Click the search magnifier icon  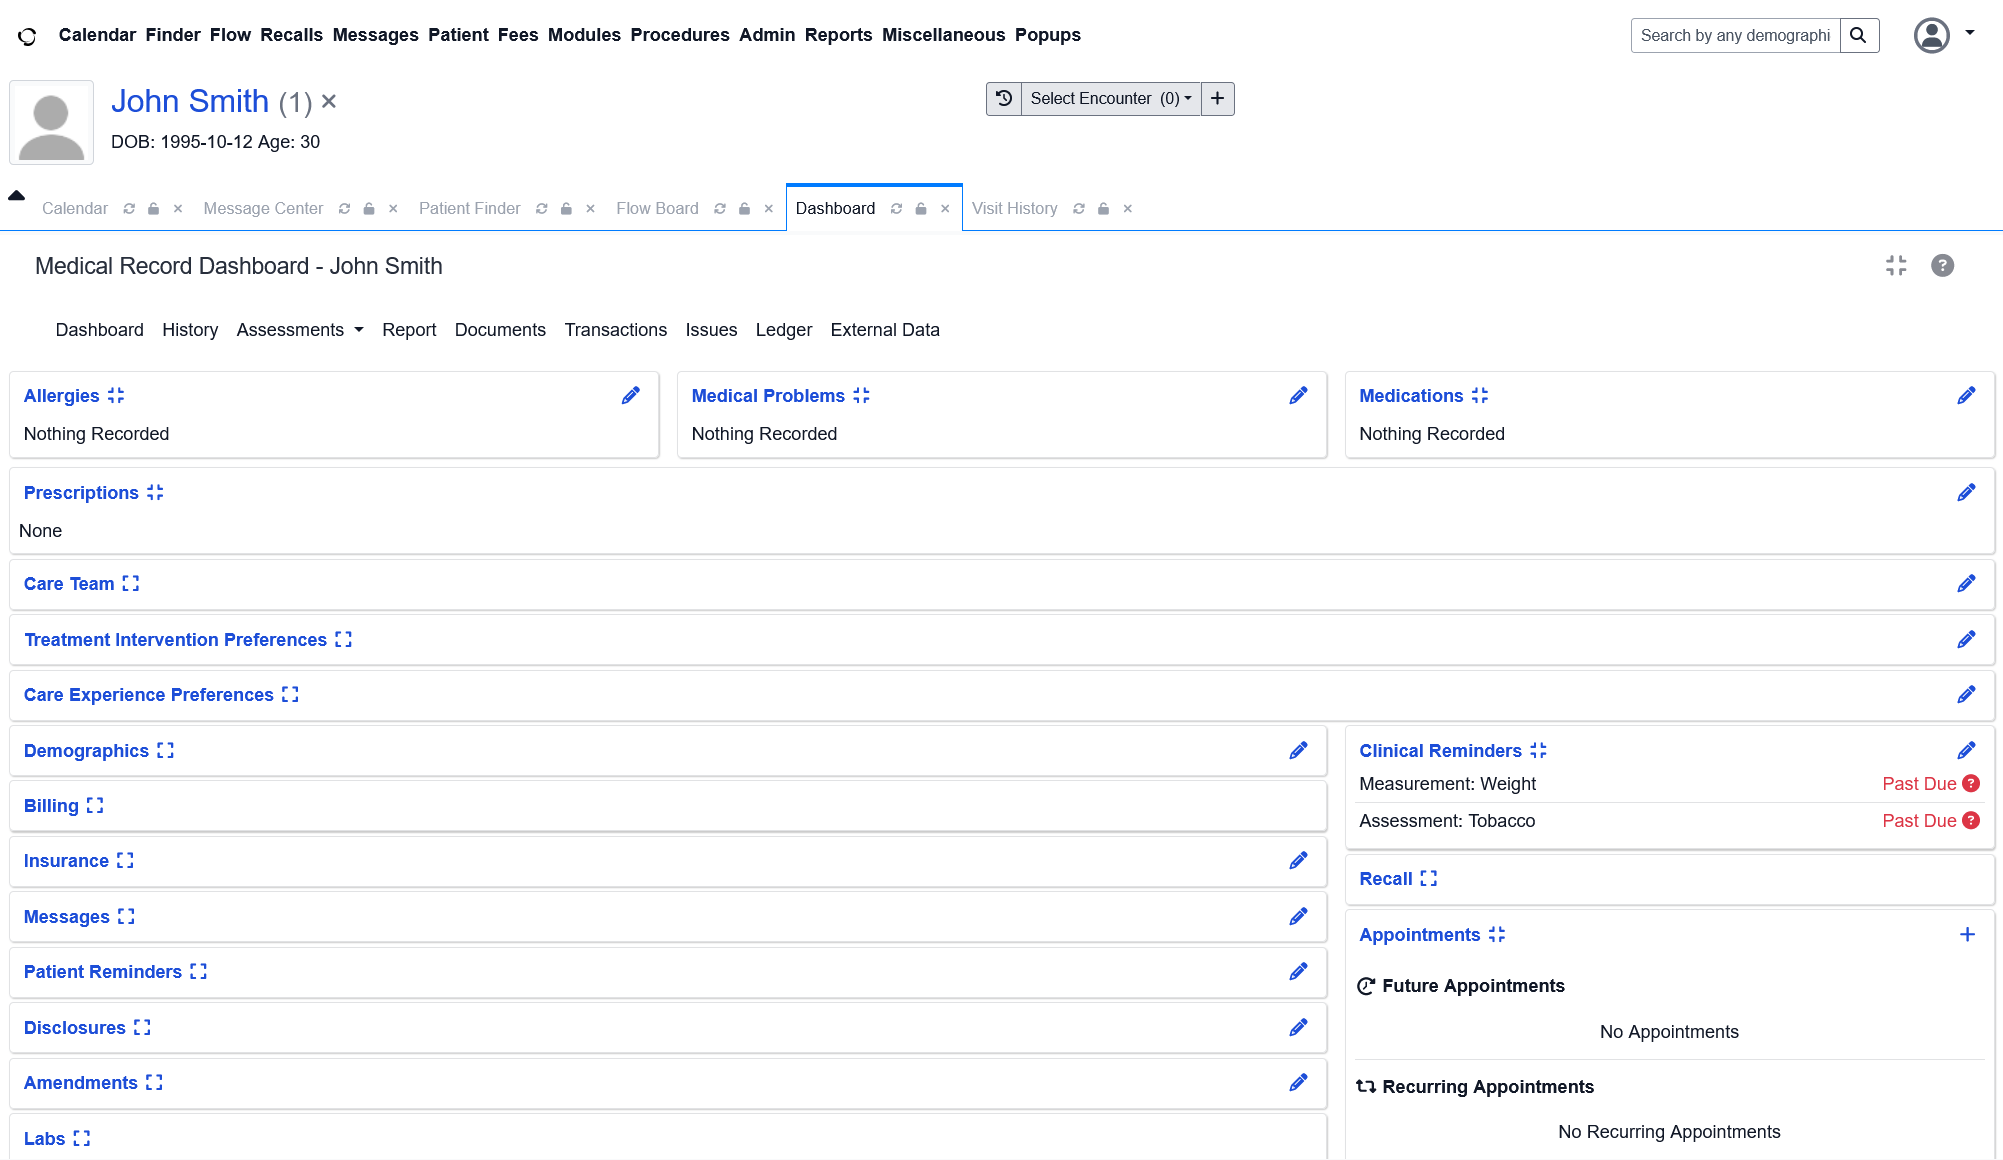tap(1859, 35)
